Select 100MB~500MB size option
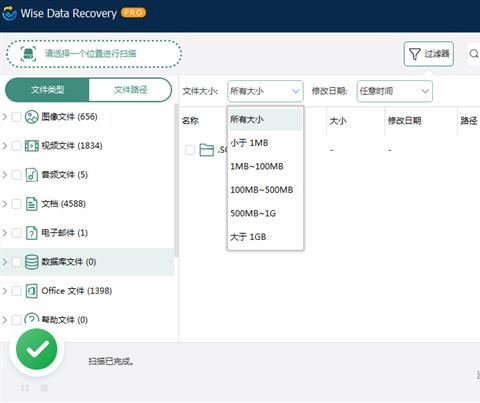 pos(265,190)
